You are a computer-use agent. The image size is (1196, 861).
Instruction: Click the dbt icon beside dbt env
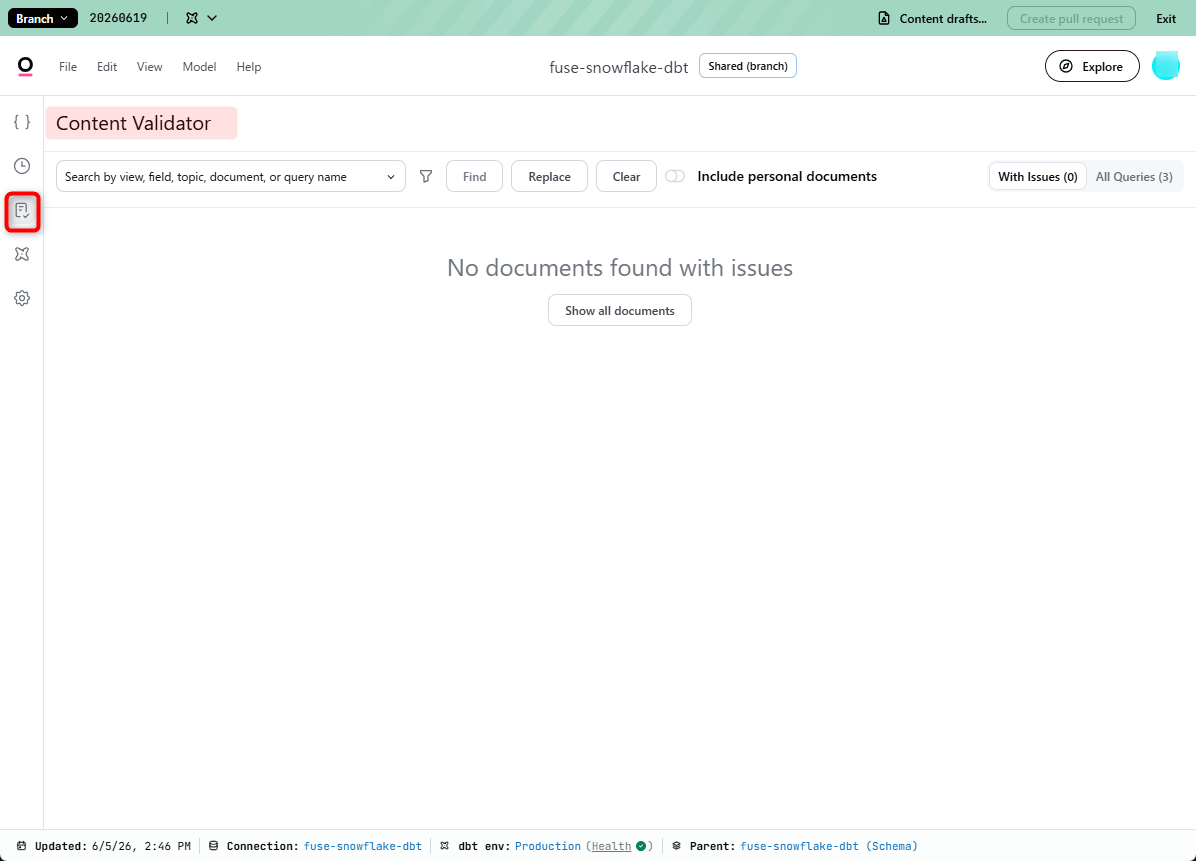pyautogui.click(x=445, y=846)
